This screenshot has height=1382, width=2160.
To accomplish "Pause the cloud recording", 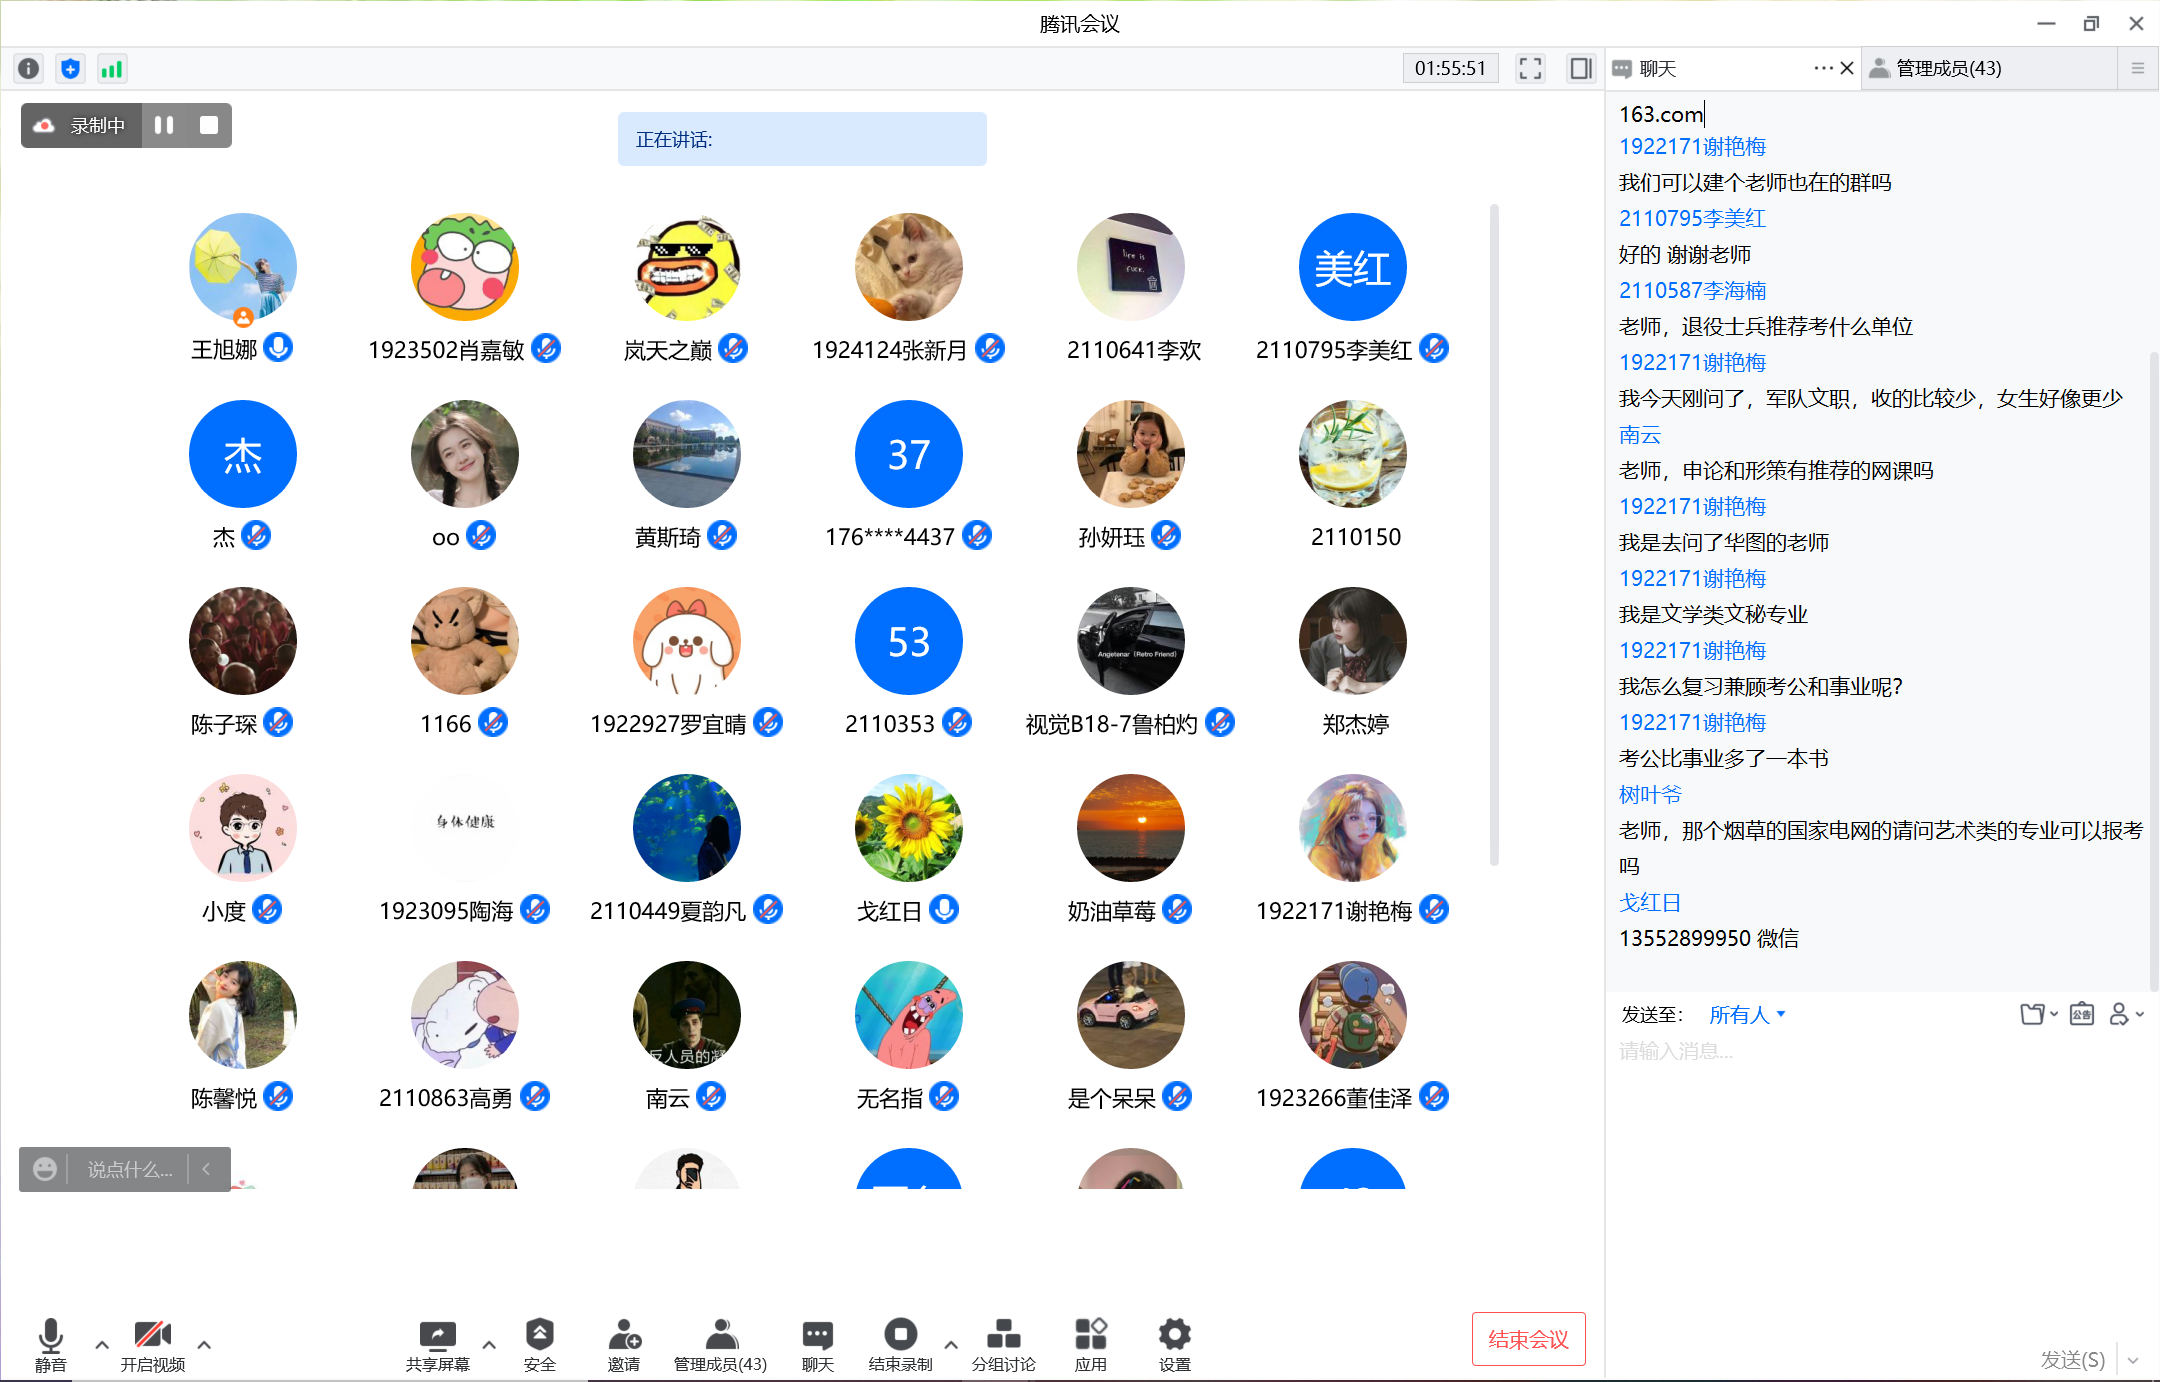I will tap(165, 125).
